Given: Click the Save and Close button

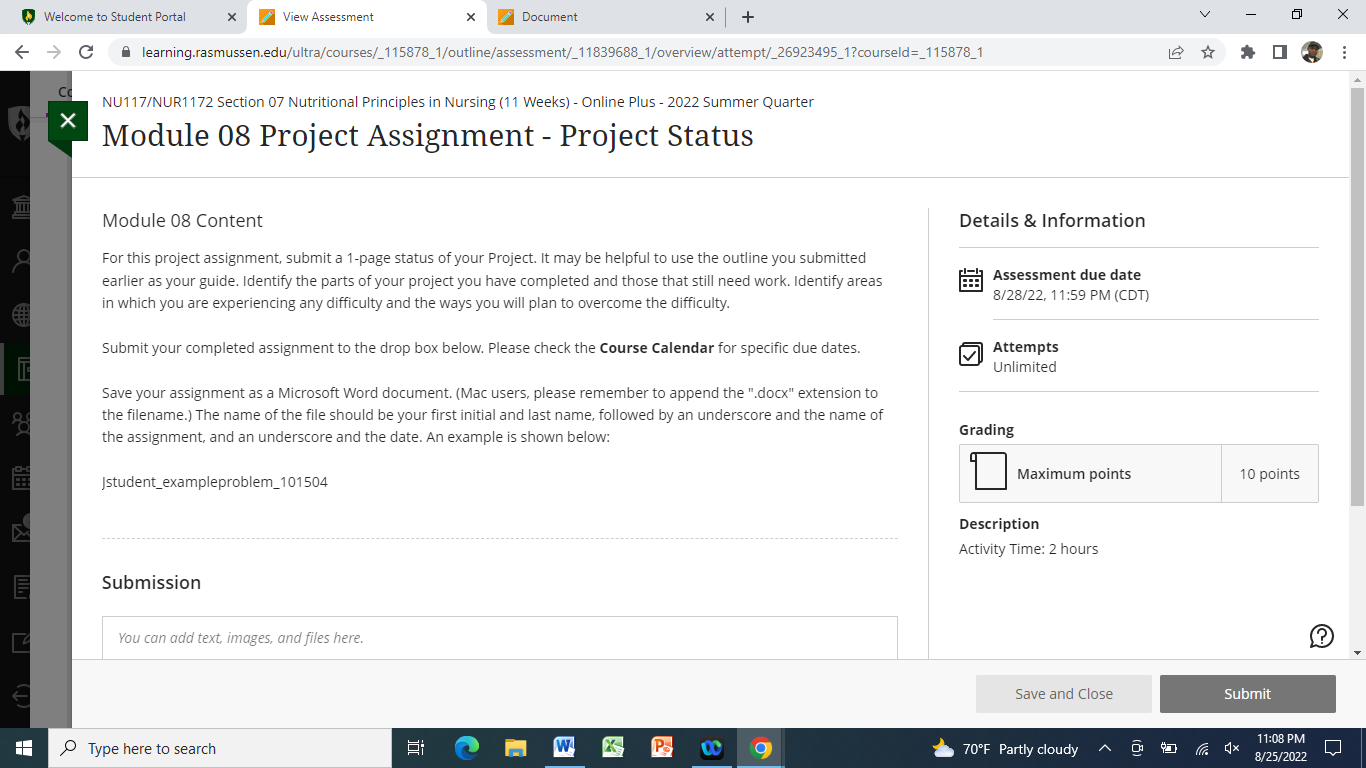Looking at the screenshot, I should coord(1064,694).
